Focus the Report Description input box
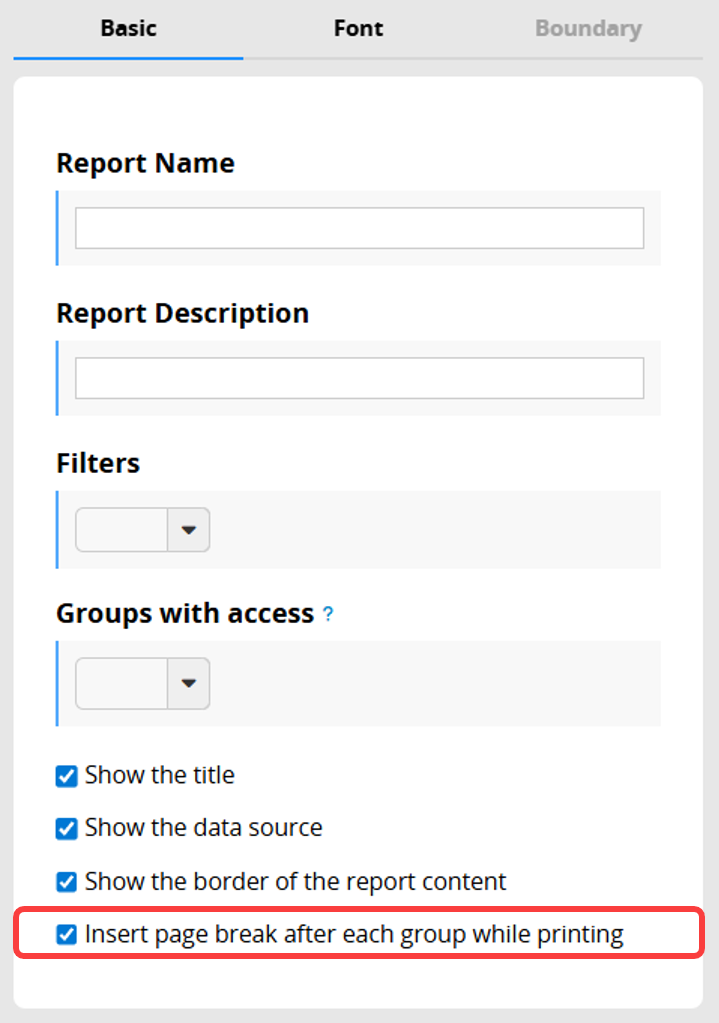 [x=360, y=378]
